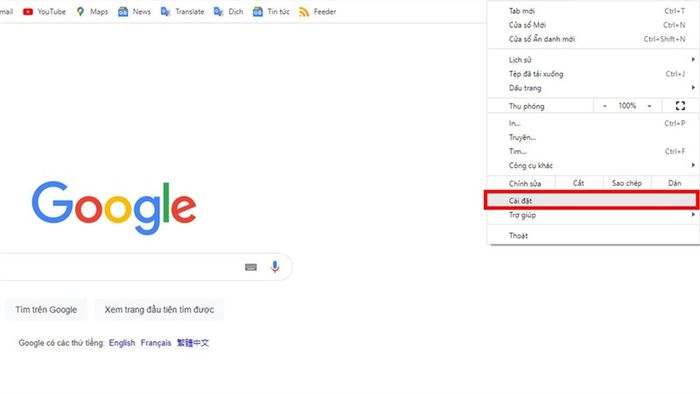Toggle fullscreen mode in the menu
The width and height of the screenshot is (700, 394).
pos(680,106)
